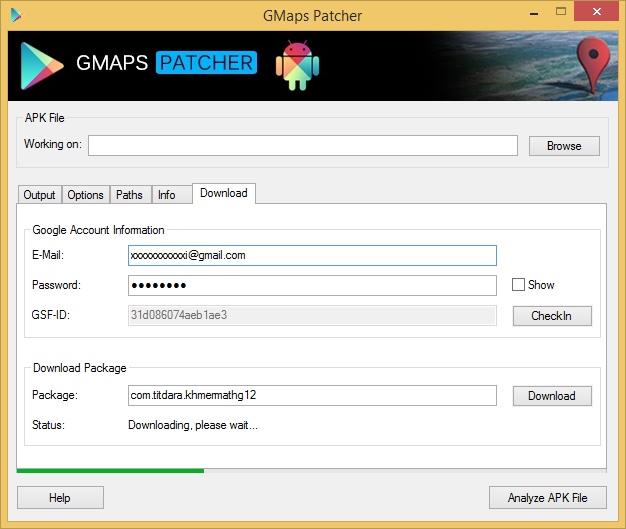
Task: Click into the E-Mail input field
Action: (x=312, y=256)
